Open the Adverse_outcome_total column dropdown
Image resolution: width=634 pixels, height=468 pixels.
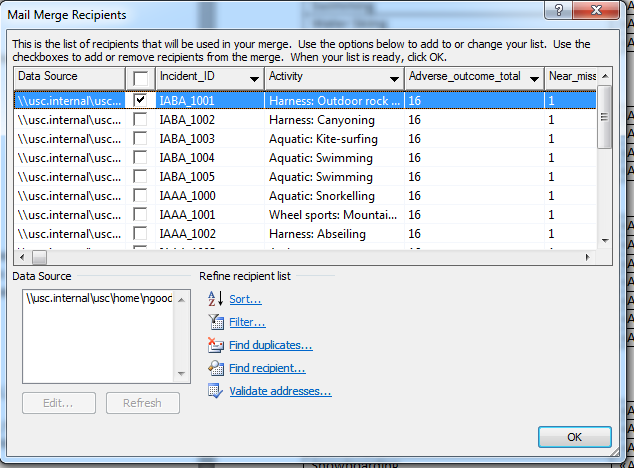[x=534, y=77]
